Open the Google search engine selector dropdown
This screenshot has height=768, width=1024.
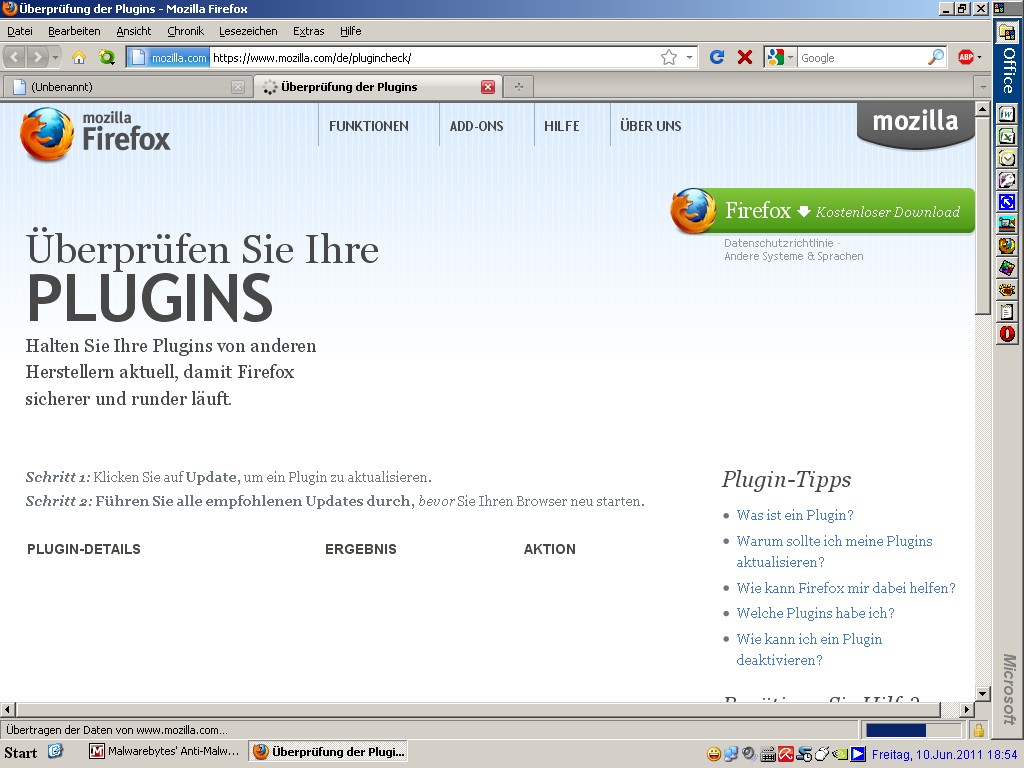tap(780, 57)
